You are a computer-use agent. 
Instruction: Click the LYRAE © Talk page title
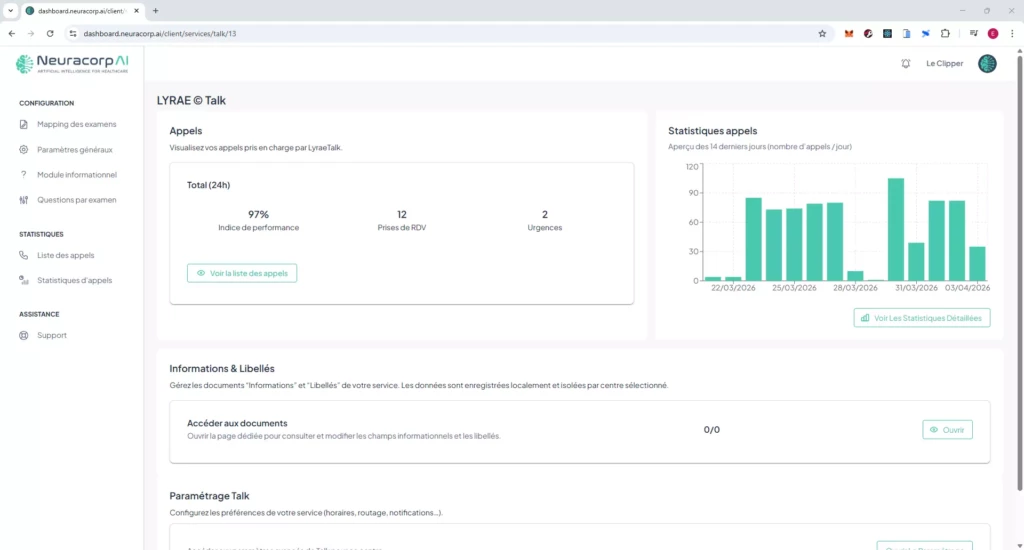click(x=191, y=100)
